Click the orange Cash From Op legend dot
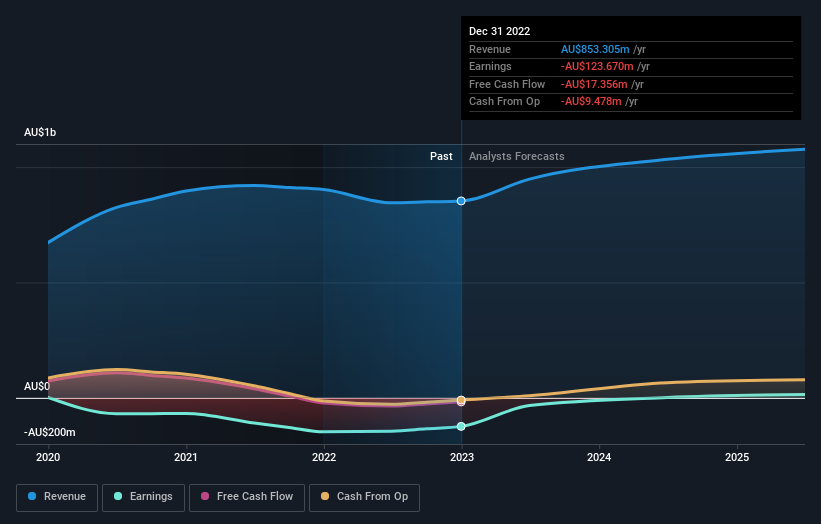Screen dimensions: 821x524 coord(325,496)
